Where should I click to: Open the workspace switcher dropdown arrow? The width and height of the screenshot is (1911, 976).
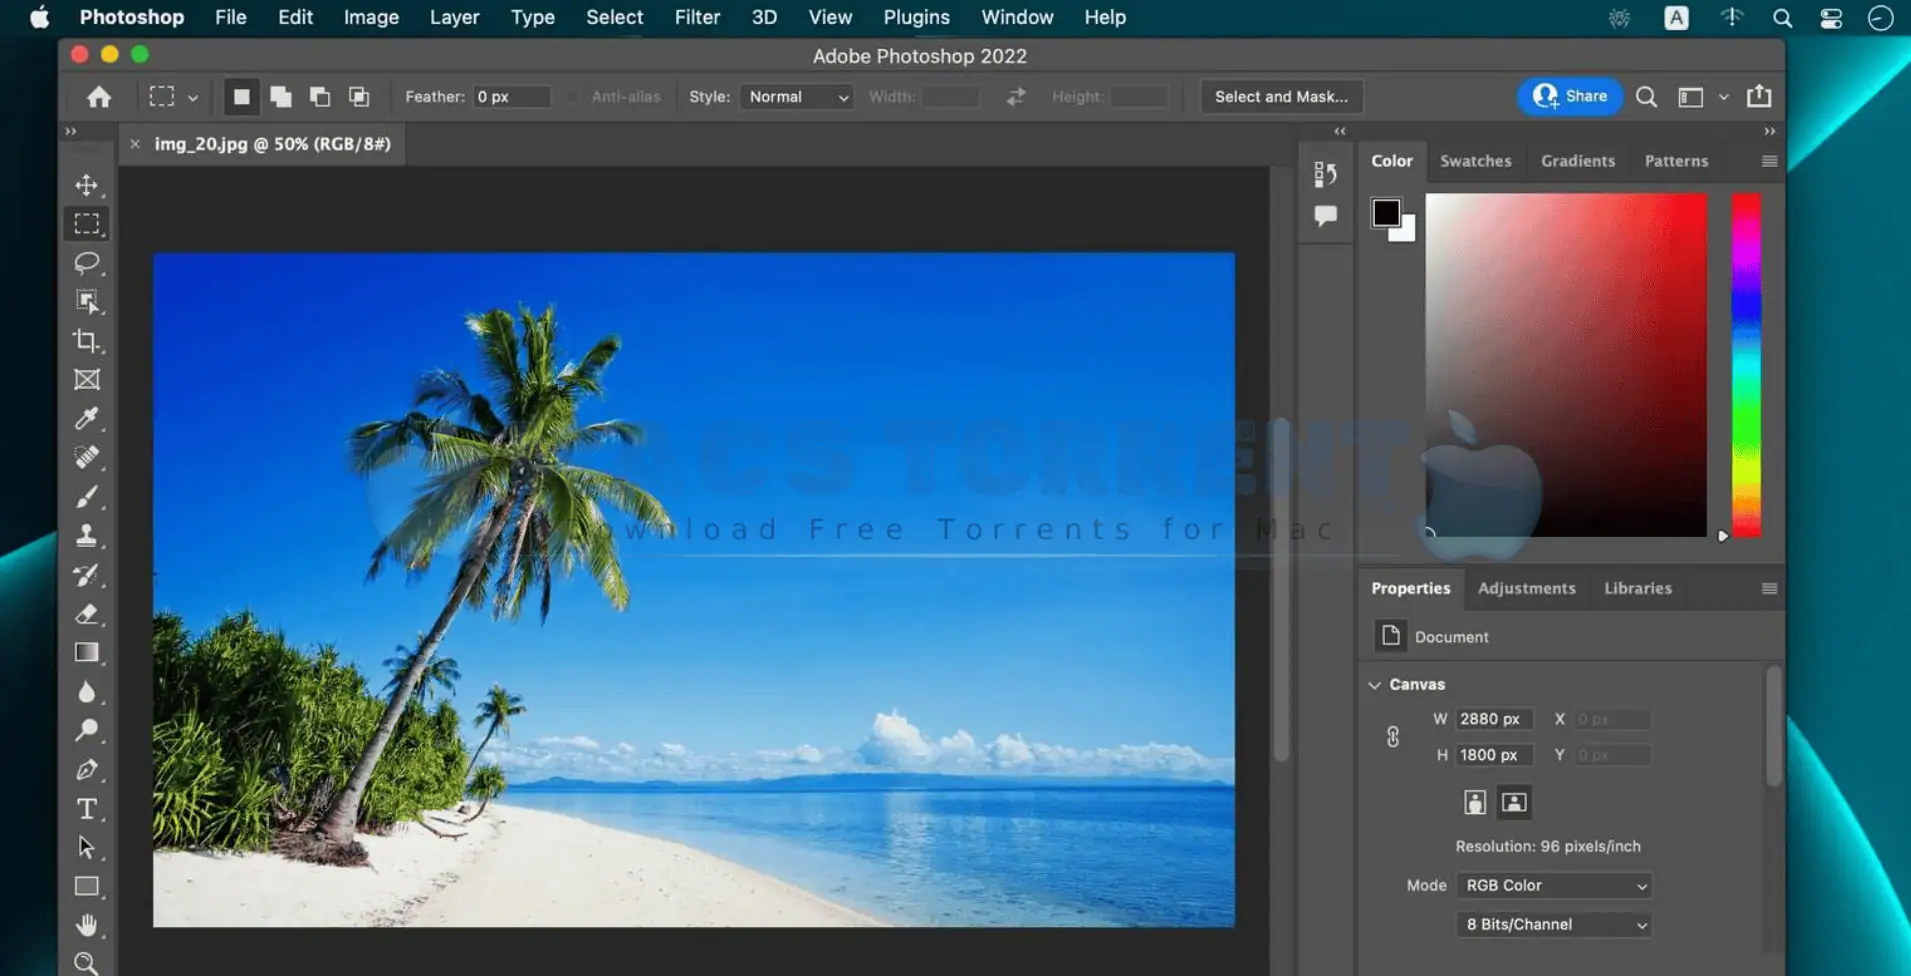click(1723, 97)
